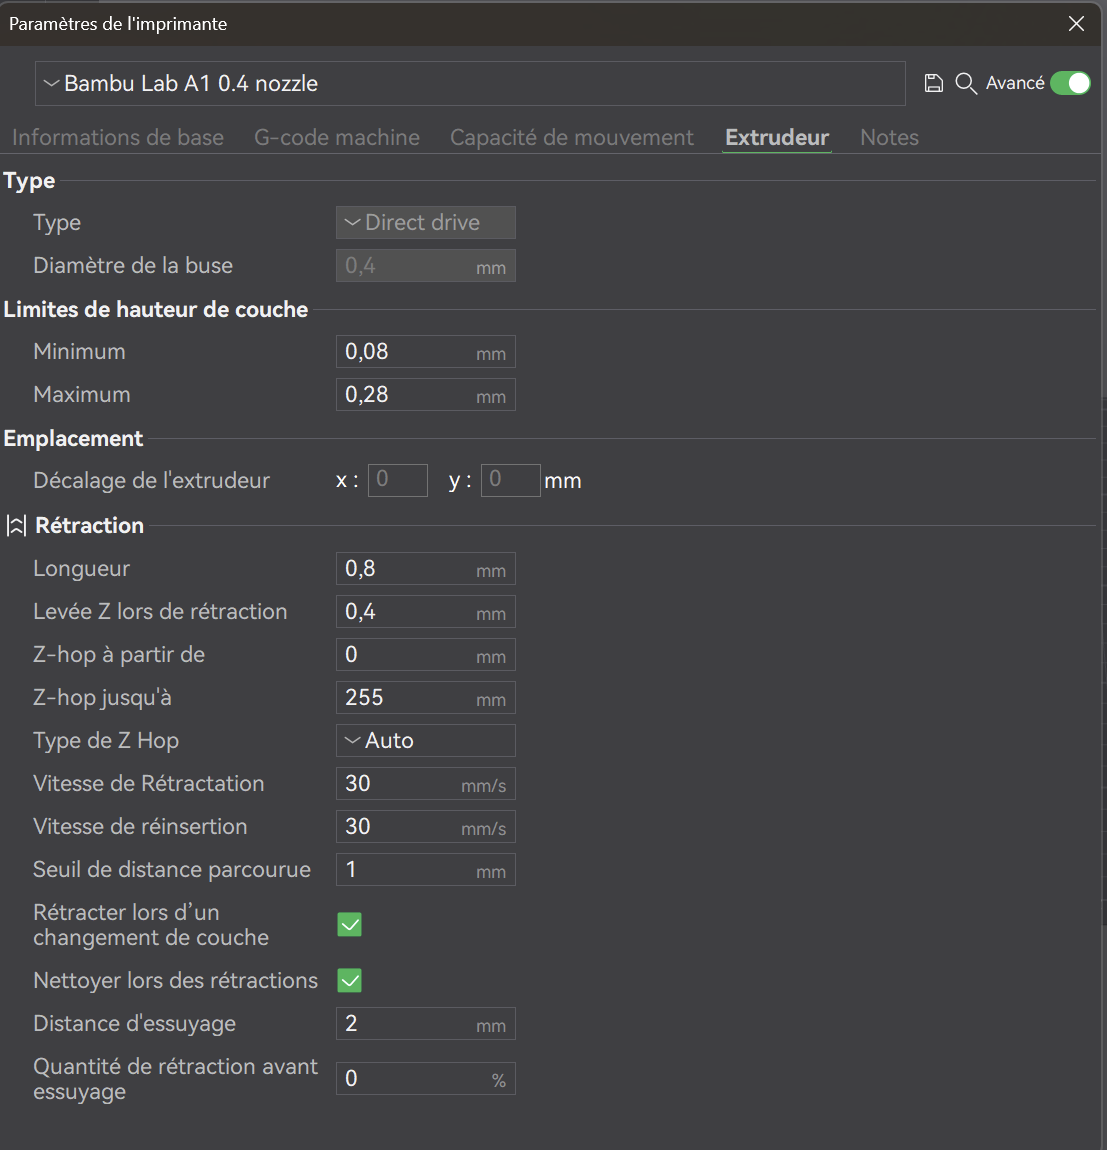
Task: Click the Z-hop jusqu'à value field
Action: click(425, 697)
